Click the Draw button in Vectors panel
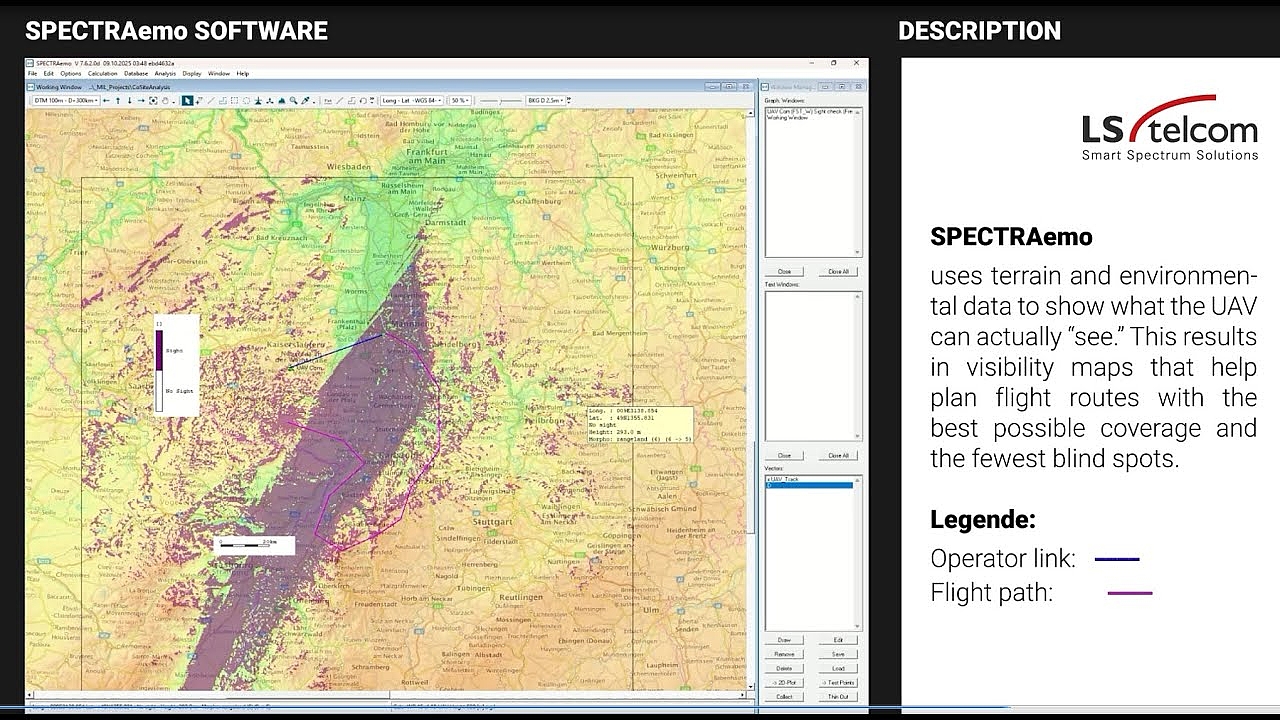Viewport: 1280px width, 720px height. tap(784, 640)
